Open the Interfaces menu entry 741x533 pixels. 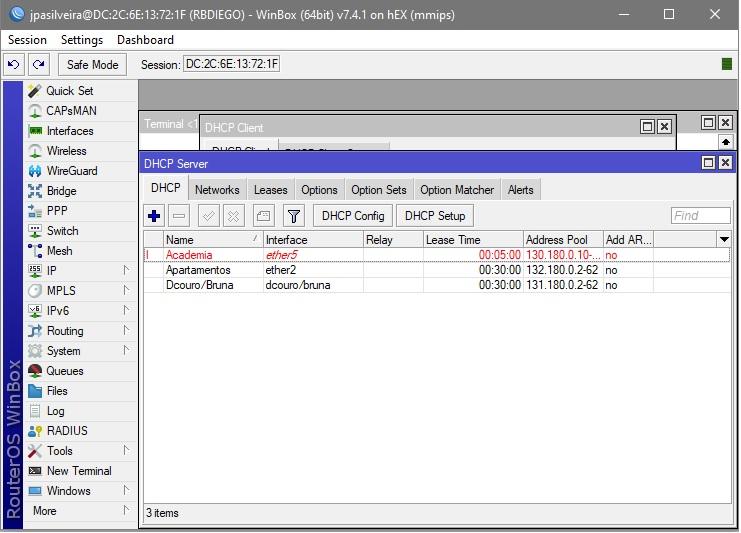click(x=80, y=131)
